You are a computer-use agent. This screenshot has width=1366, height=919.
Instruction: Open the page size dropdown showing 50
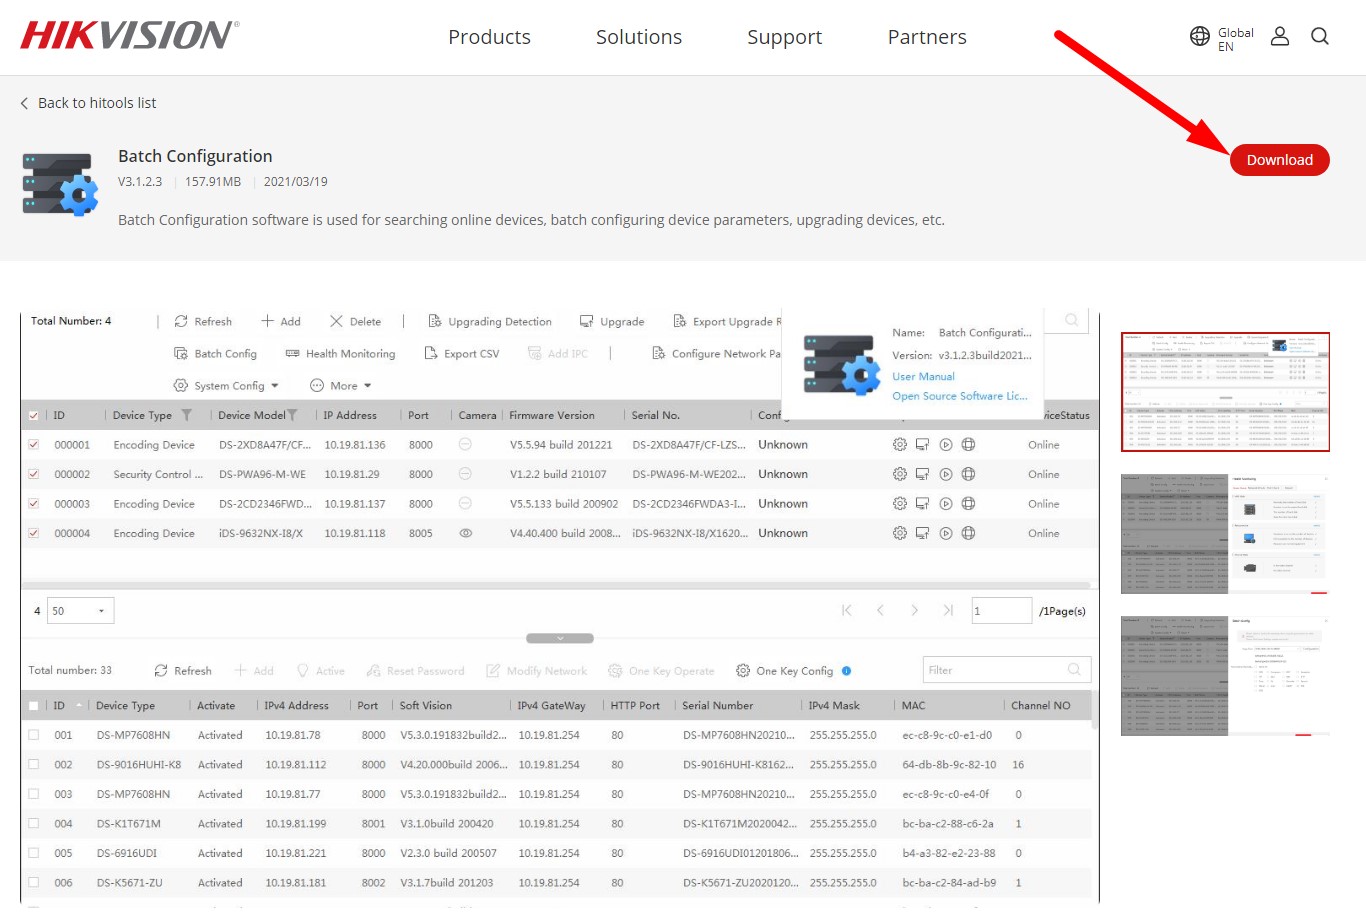coord(82,611)
